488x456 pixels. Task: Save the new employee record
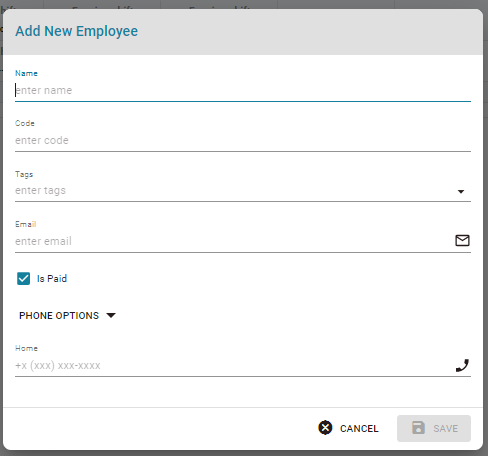point(434,428)
